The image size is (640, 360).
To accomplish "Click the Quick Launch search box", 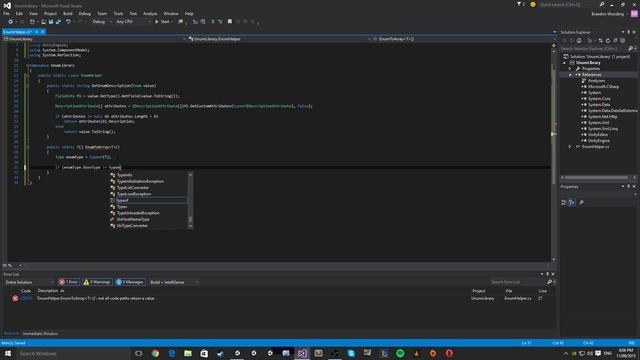I will tap(571, 4).
